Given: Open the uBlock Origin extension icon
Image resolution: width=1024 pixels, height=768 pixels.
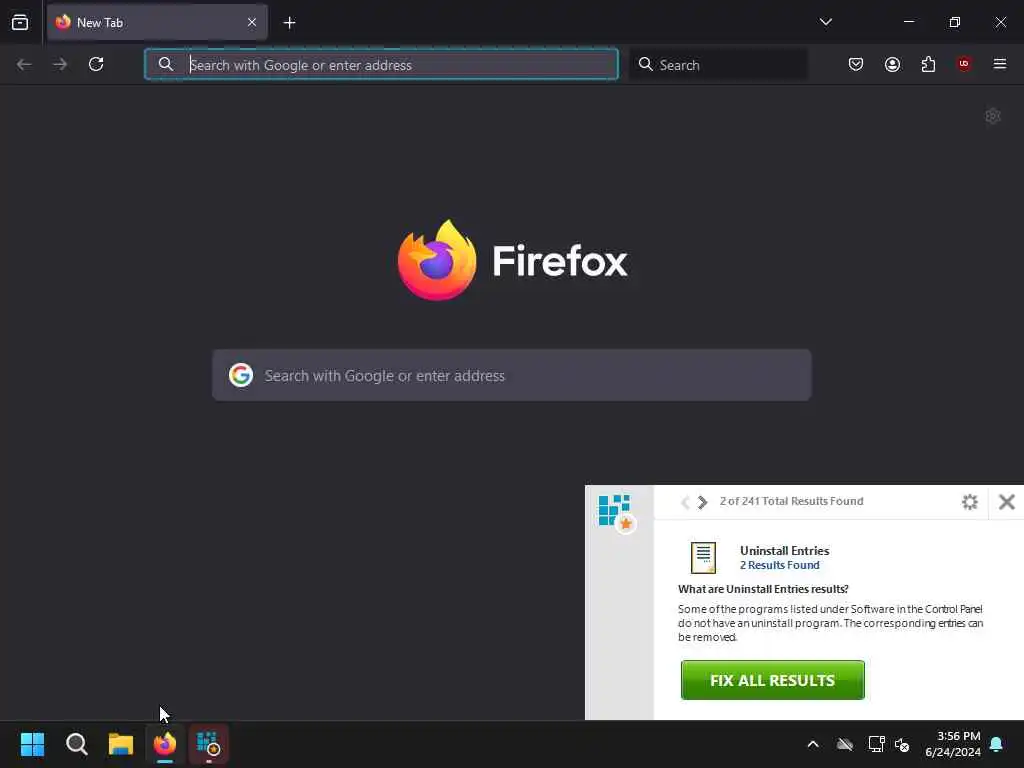Looking at the screenshot, I should [x=964, y=64].
